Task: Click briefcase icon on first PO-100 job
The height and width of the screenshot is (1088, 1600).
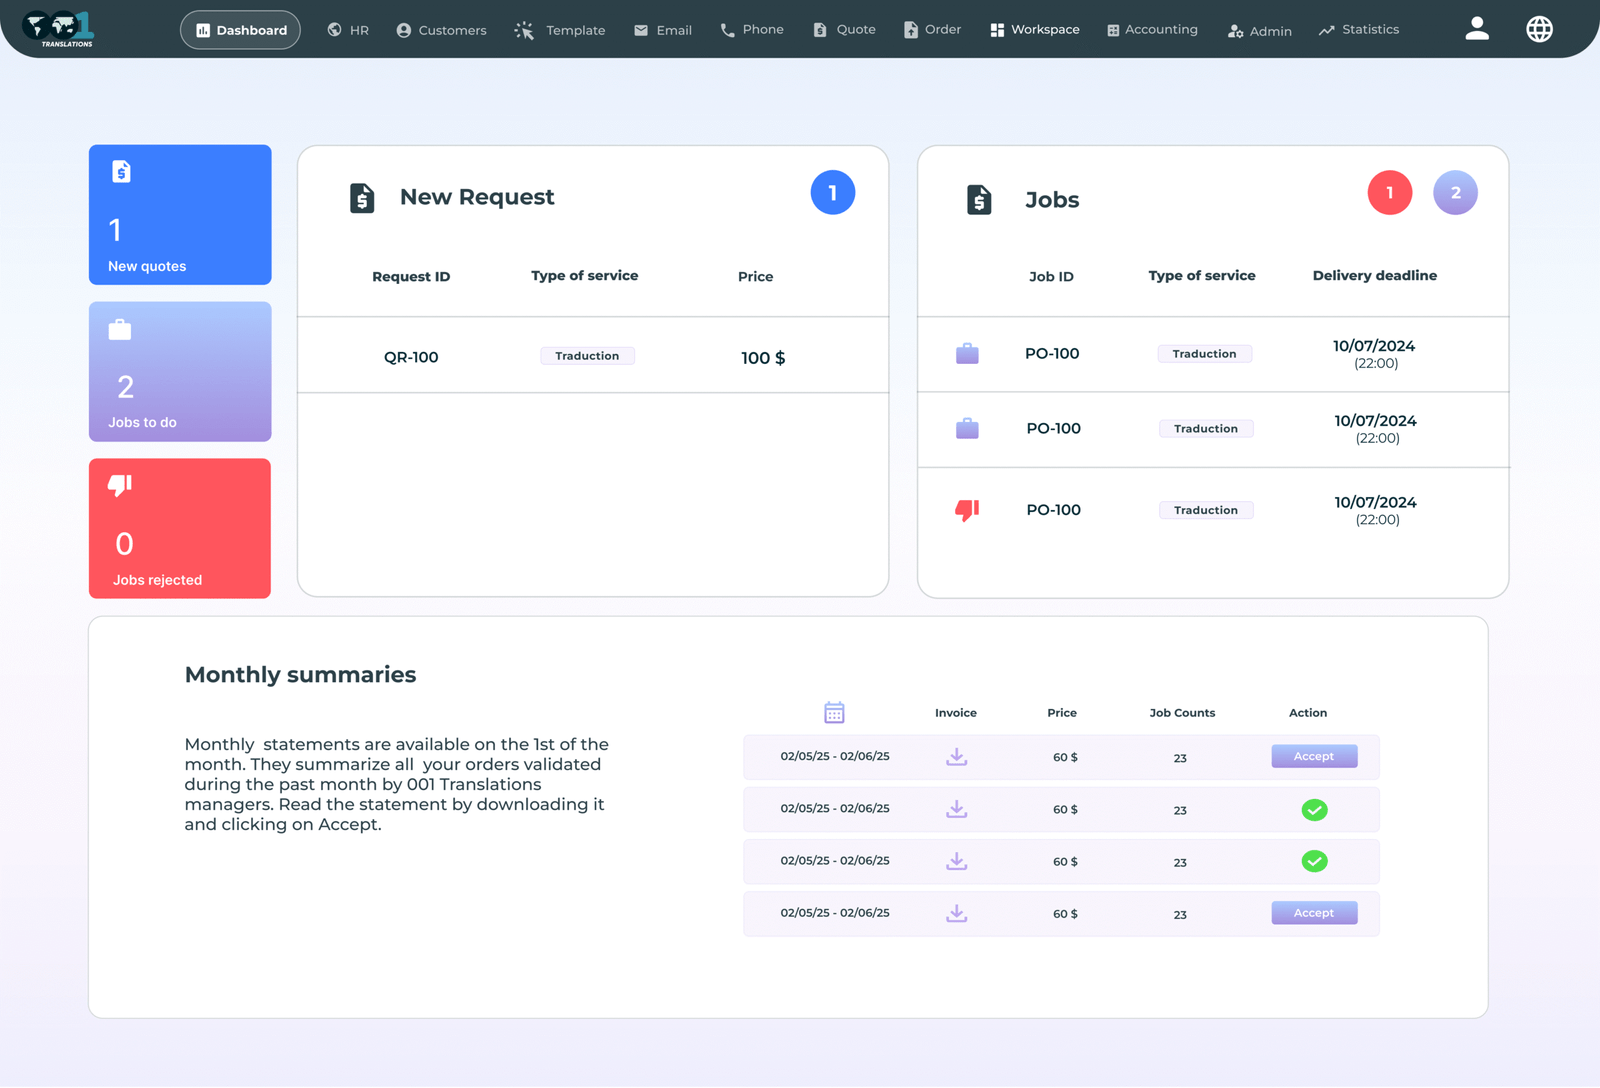Action: point(967,354)
